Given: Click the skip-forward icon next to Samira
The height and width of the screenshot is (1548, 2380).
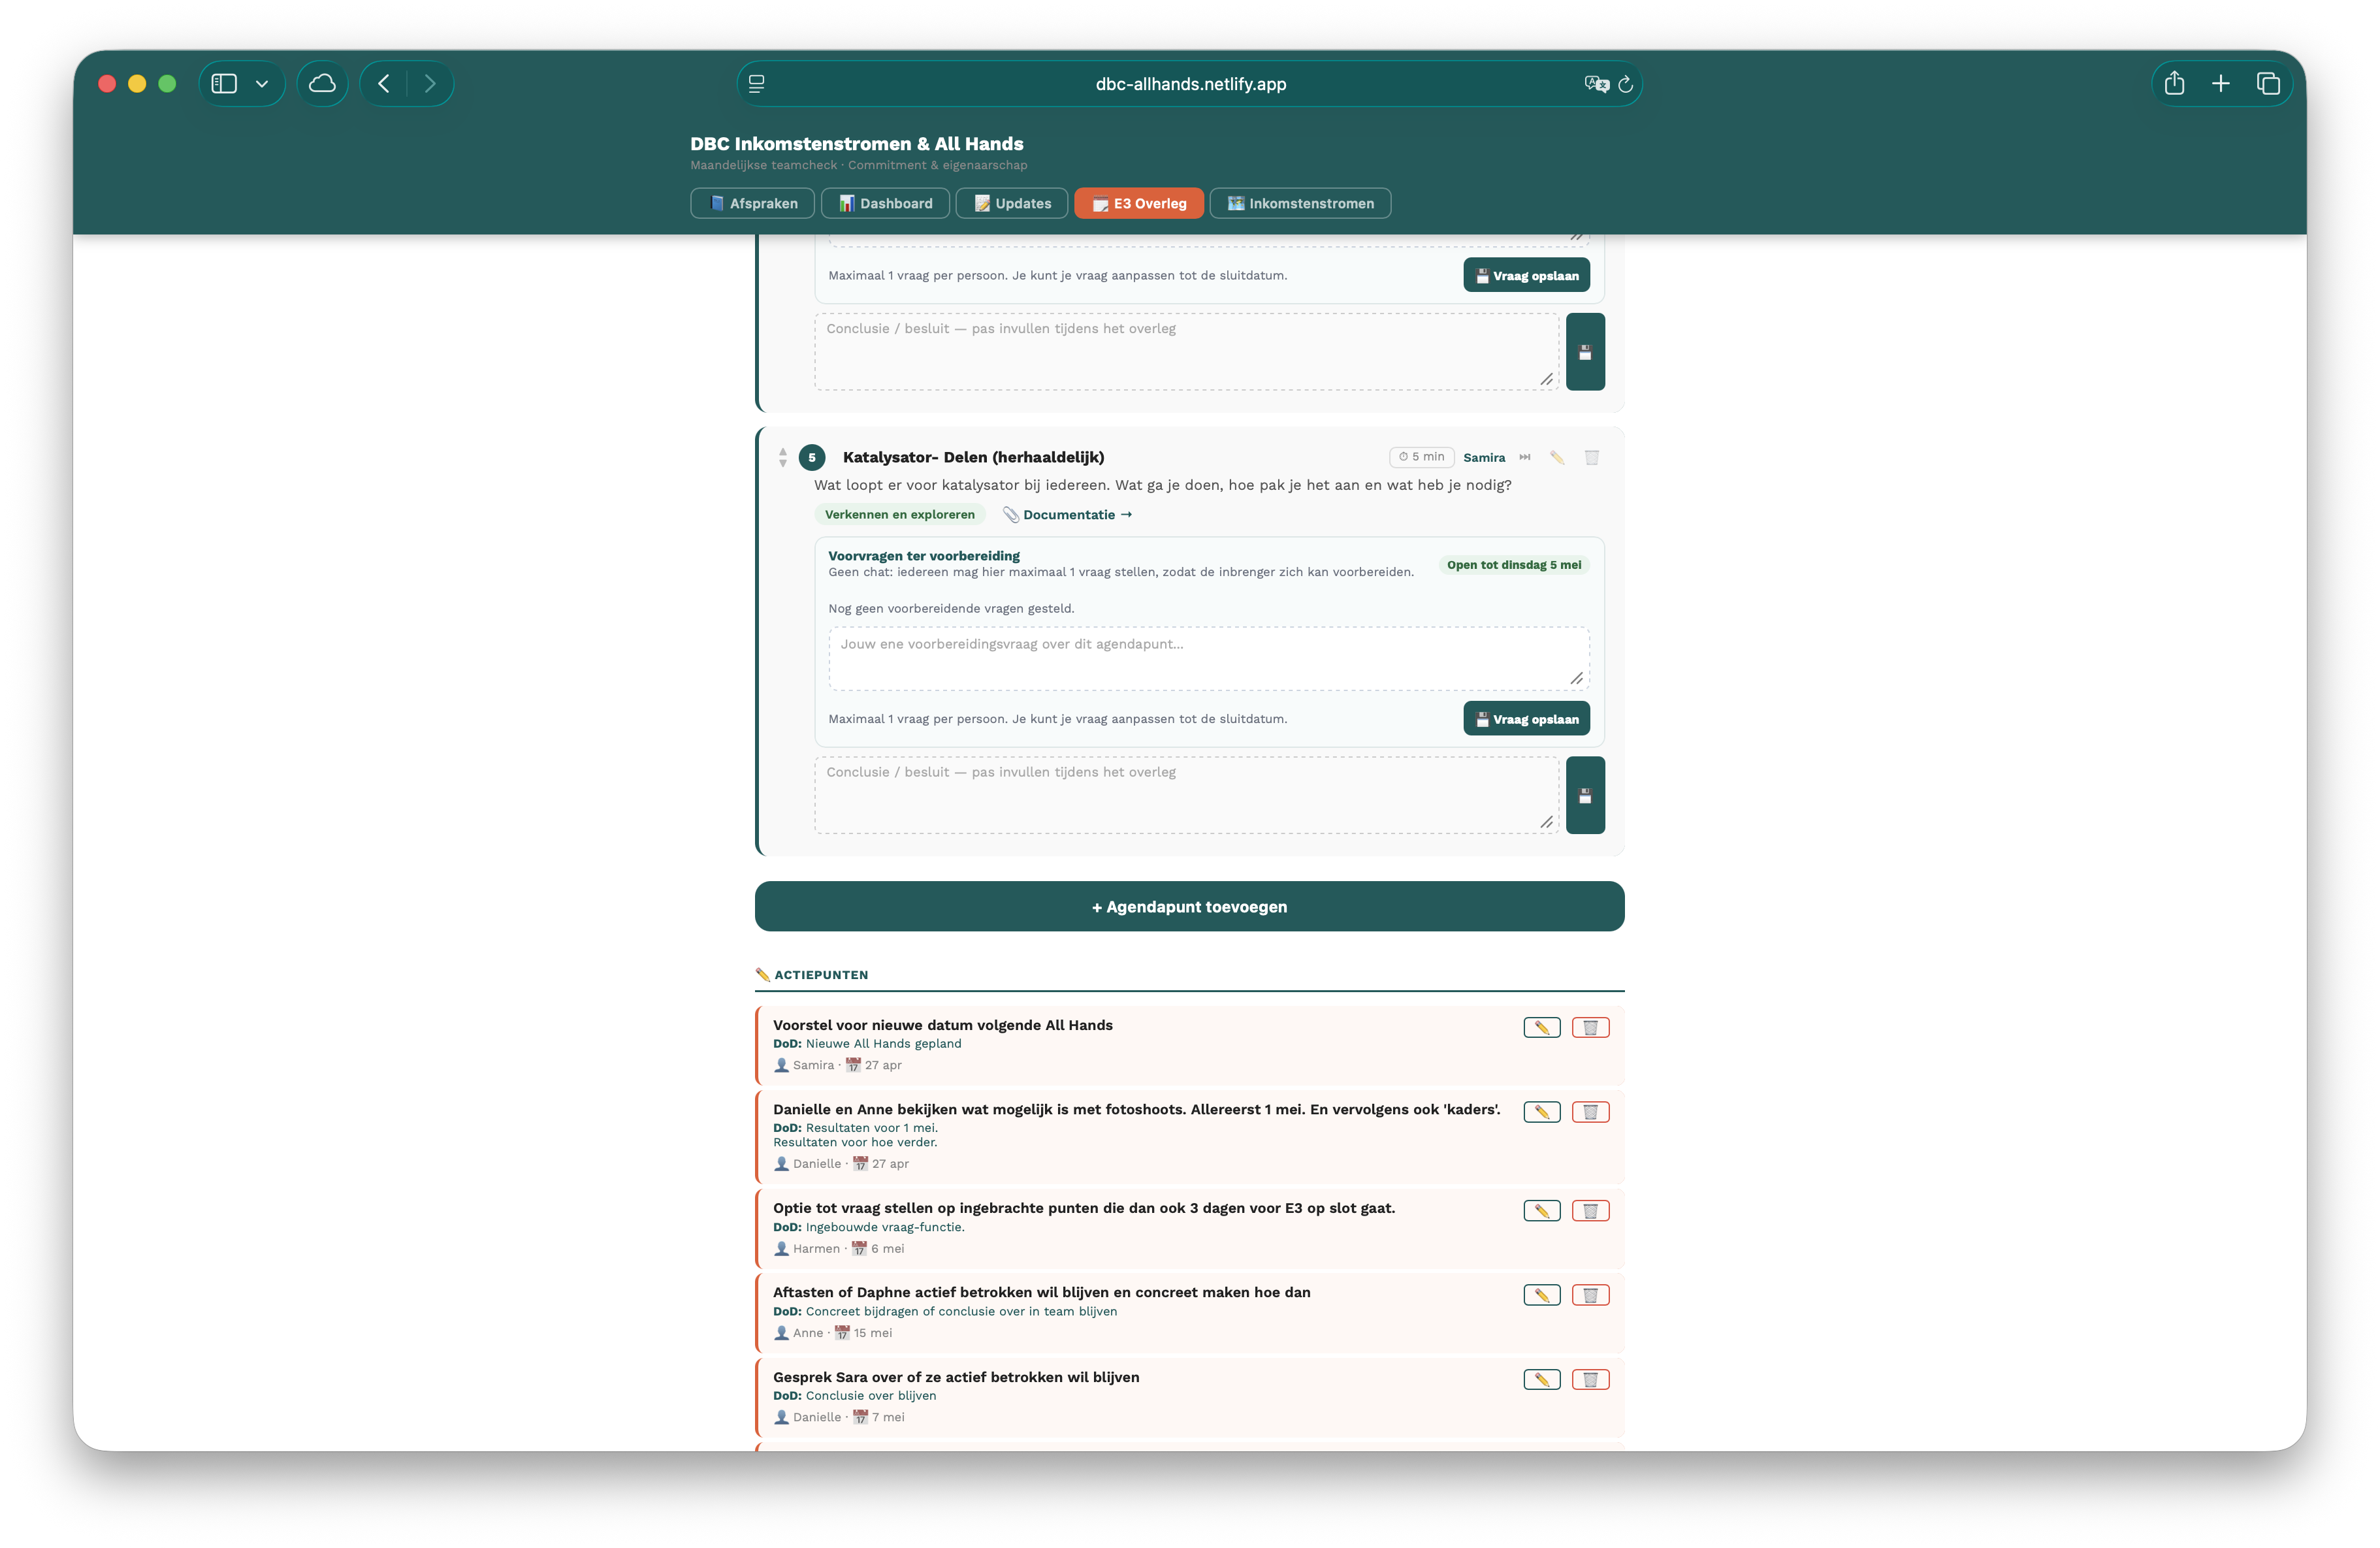Looking at the screenshot, I should click(x=1524, y=457).
